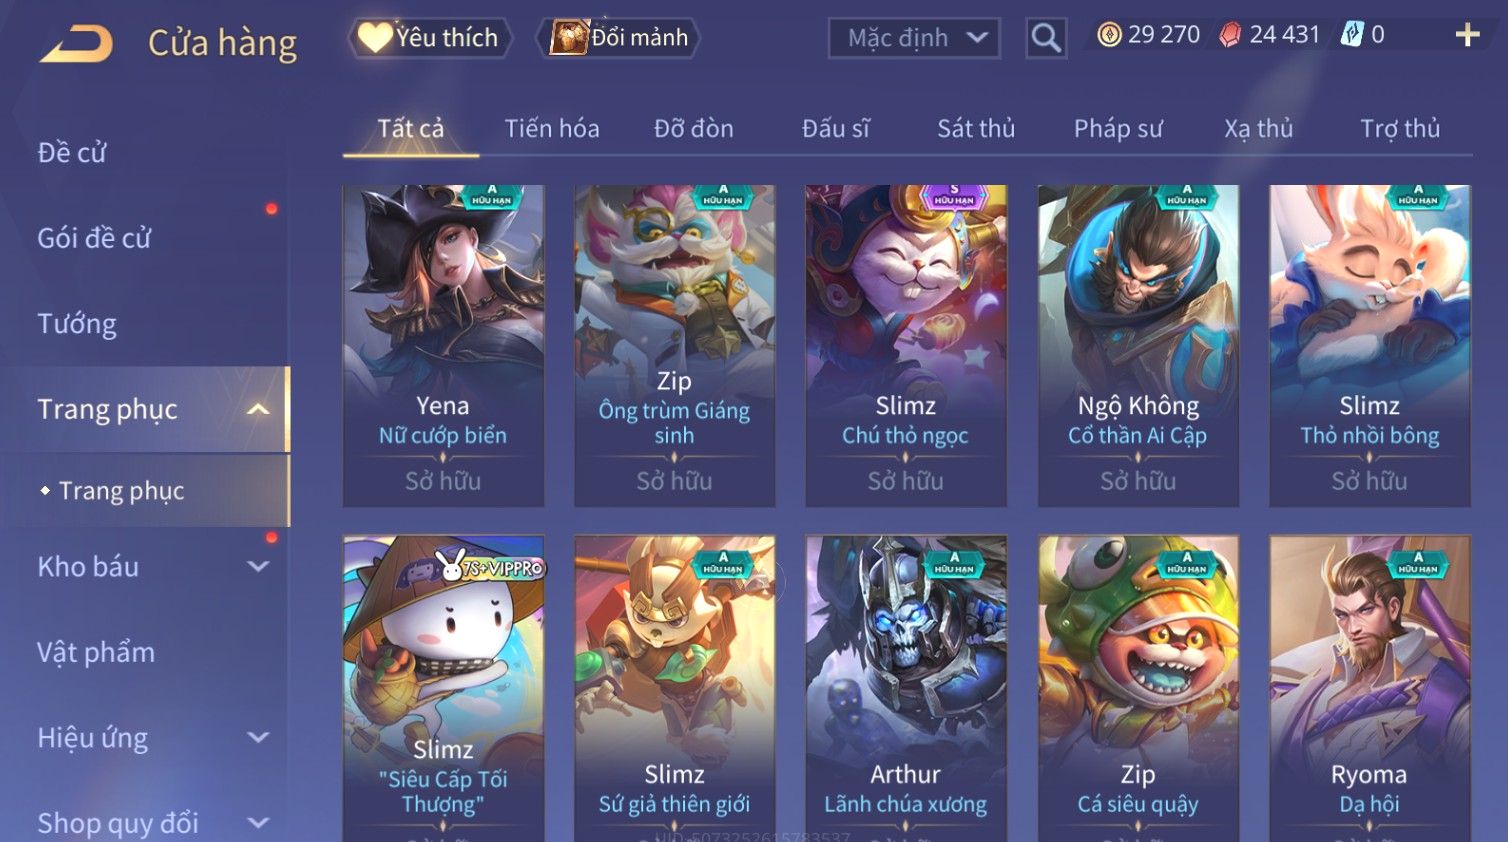Select Yena Nữ cướp biển skin card
1508x842 pixels.
[x=443, y=345]
